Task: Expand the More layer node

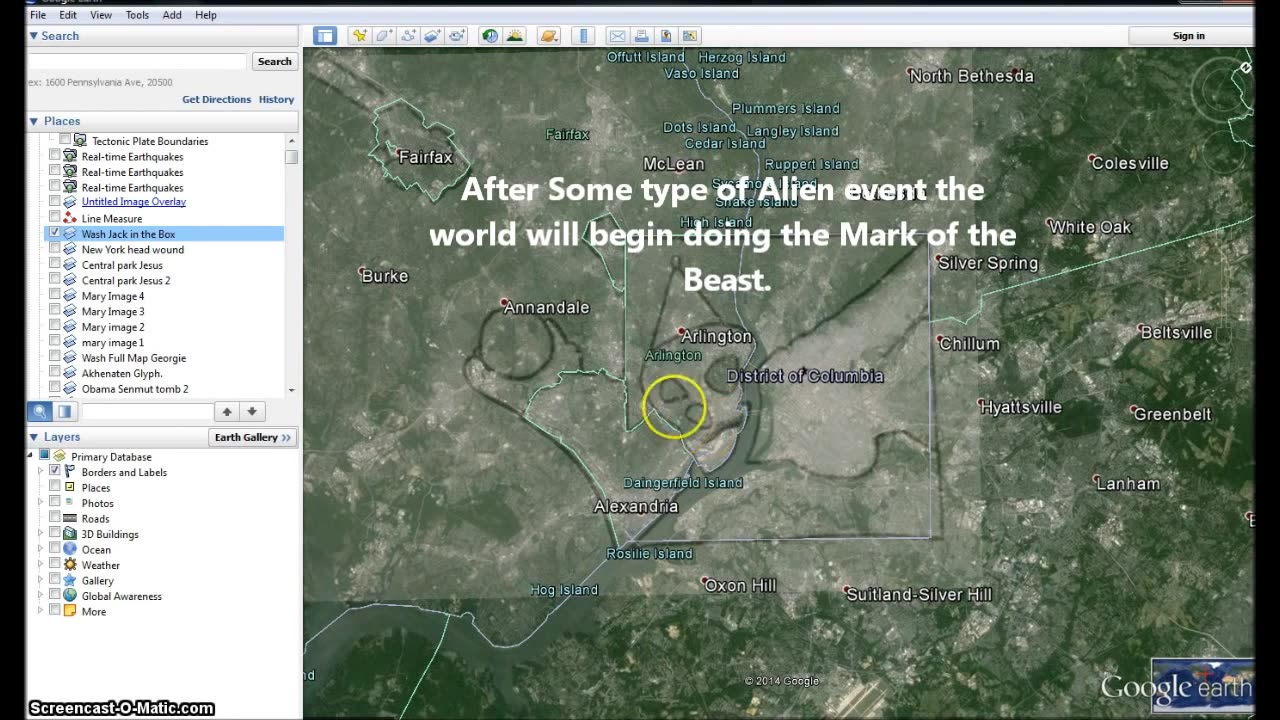Action: pyautogui.click(x=41, y=611)
